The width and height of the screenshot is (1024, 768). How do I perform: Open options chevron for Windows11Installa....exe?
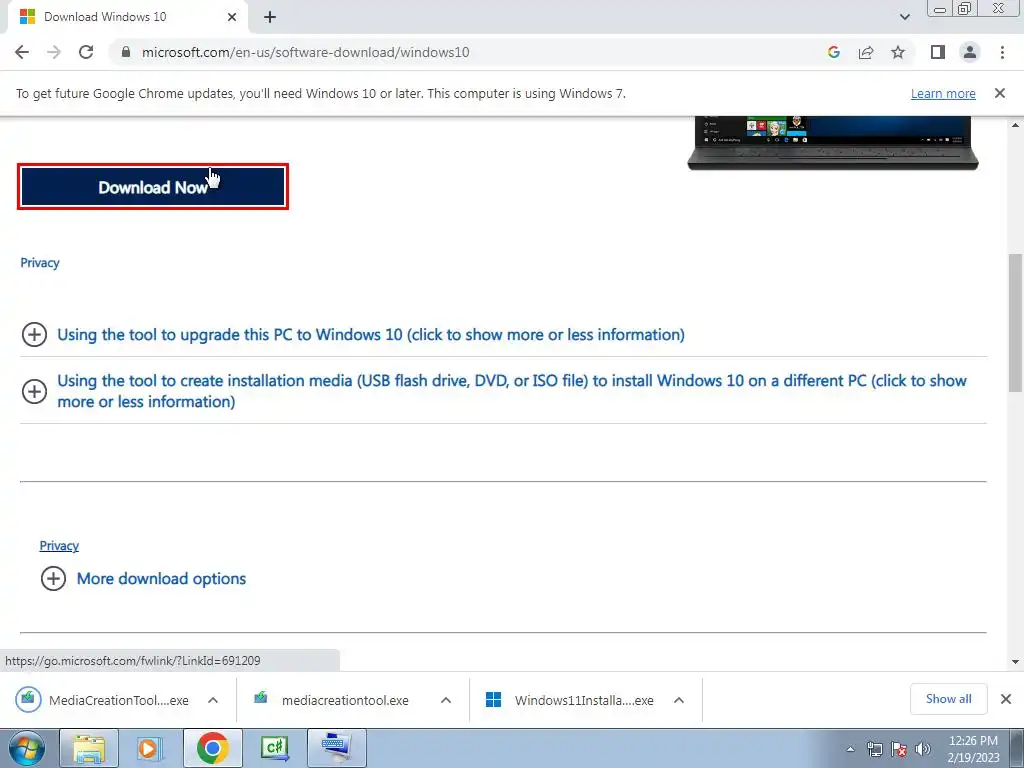(x=679, y=700)
